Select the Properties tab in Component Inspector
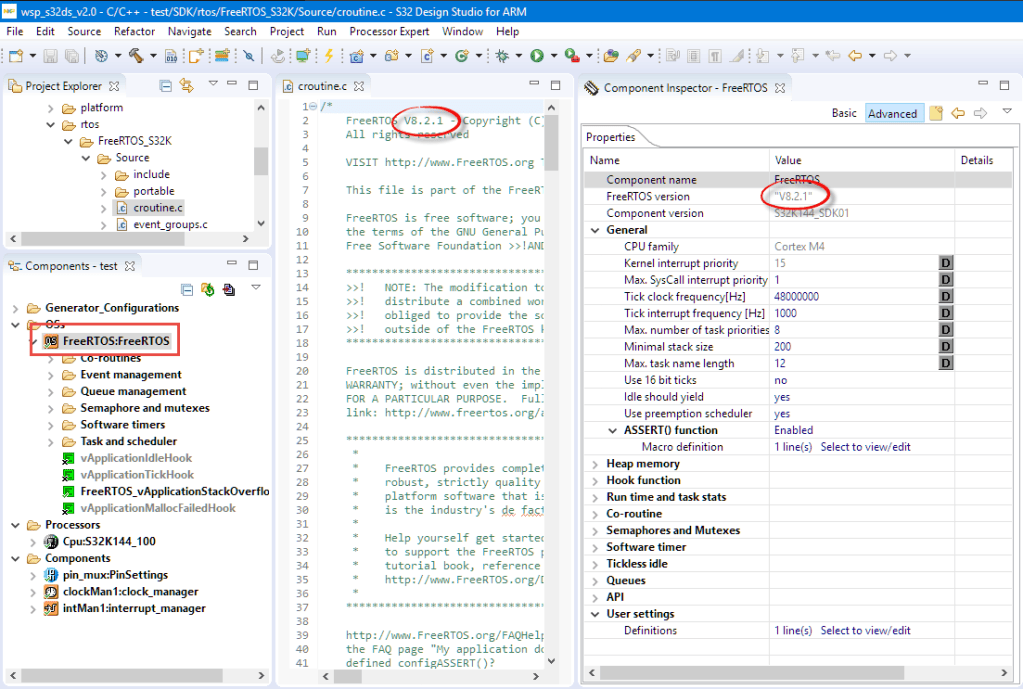Screen dimensions: 1023x689 click(611, 137)
